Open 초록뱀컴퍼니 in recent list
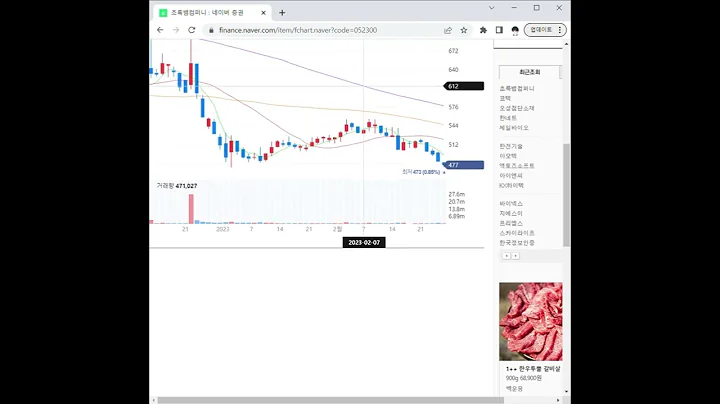The height and width of the screenshot is (404, 720). click(x=517, y=88)
